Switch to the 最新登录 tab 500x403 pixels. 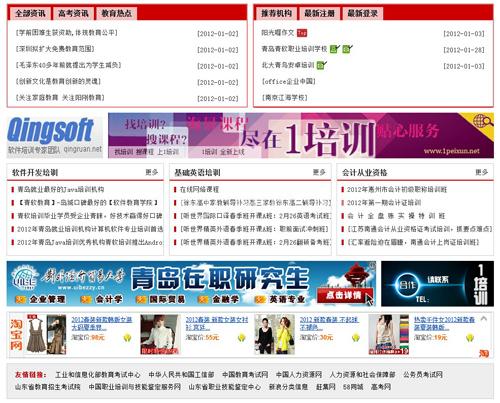362,13
